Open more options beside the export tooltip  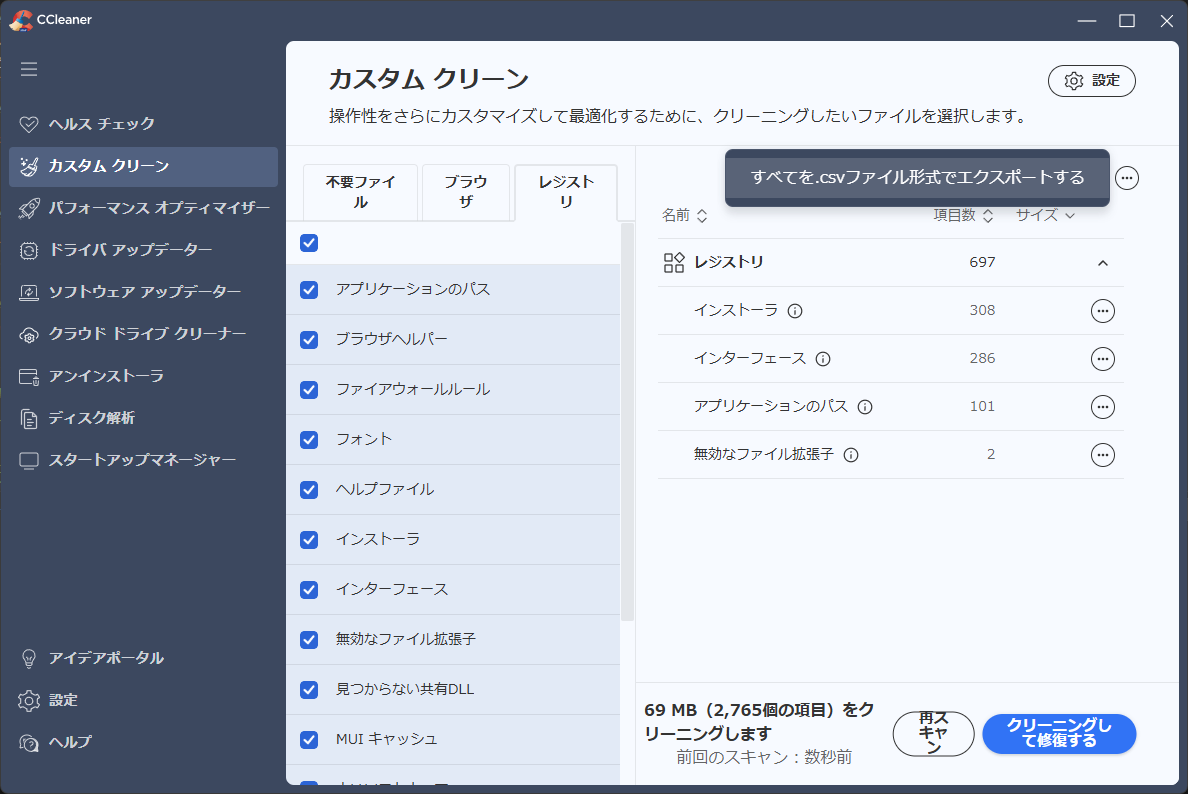[1127, 178]
